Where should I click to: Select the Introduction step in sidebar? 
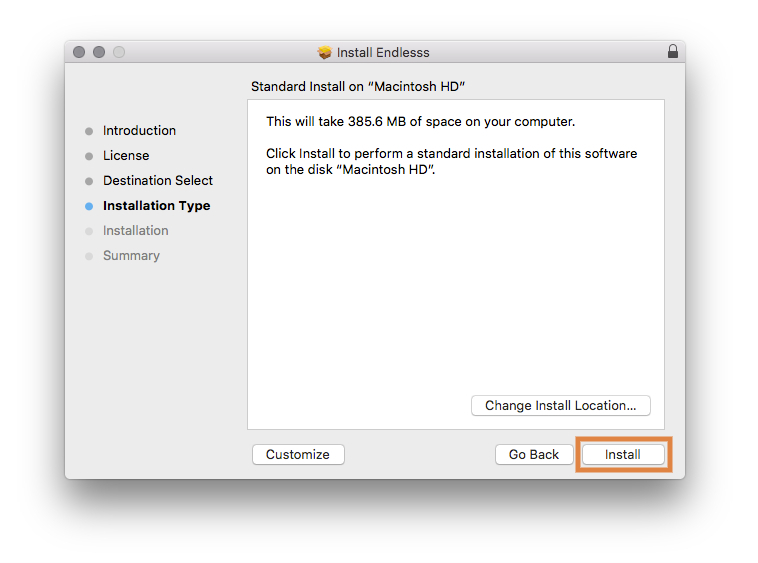point(139,130)
